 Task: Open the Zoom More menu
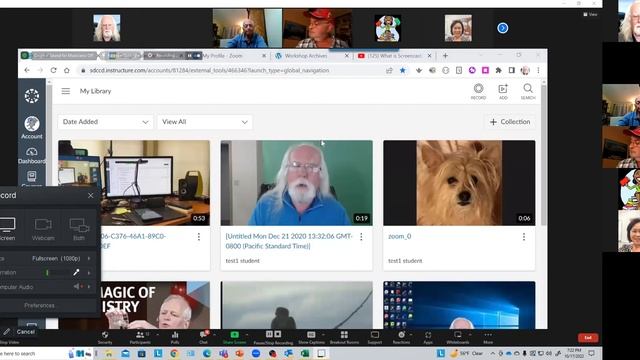pyautogui.click(x=488, y=338)
